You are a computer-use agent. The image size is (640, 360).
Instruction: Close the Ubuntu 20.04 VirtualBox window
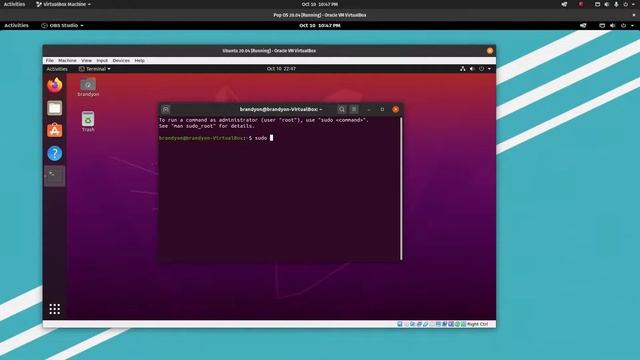point(489,51)
